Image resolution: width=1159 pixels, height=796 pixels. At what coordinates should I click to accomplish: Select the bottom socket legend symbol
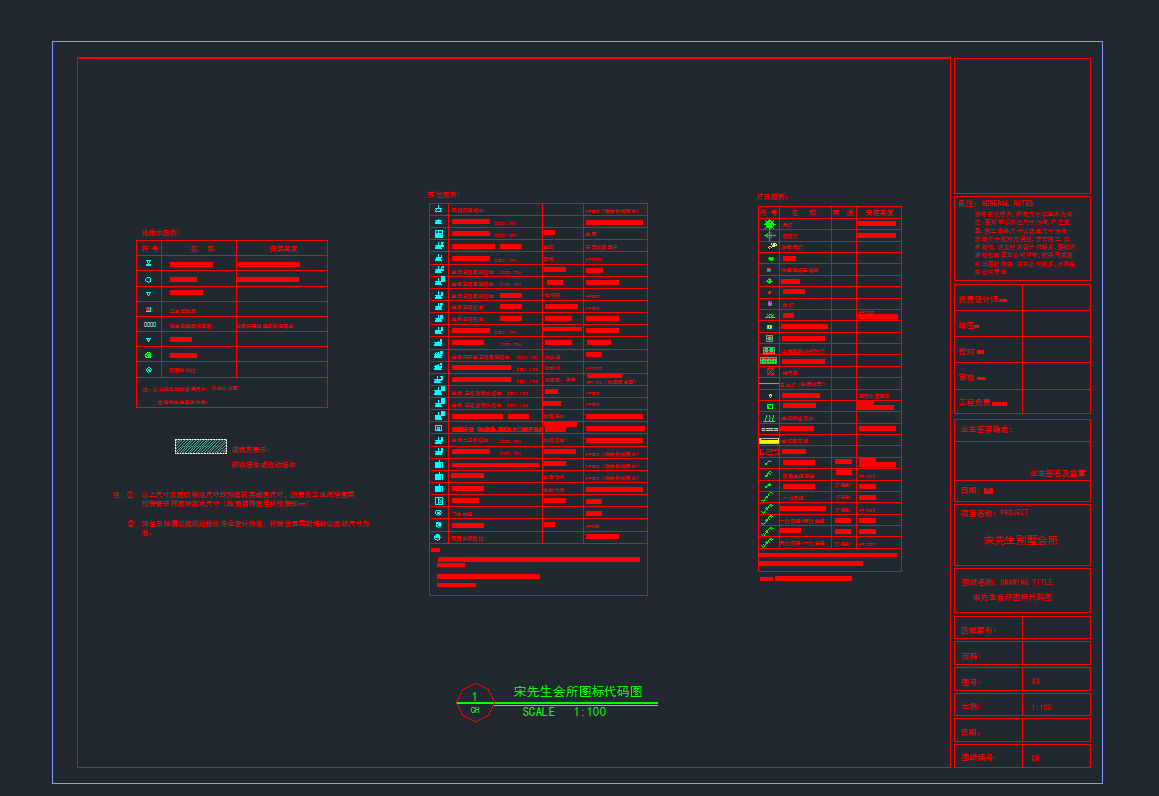click(439, 537)
